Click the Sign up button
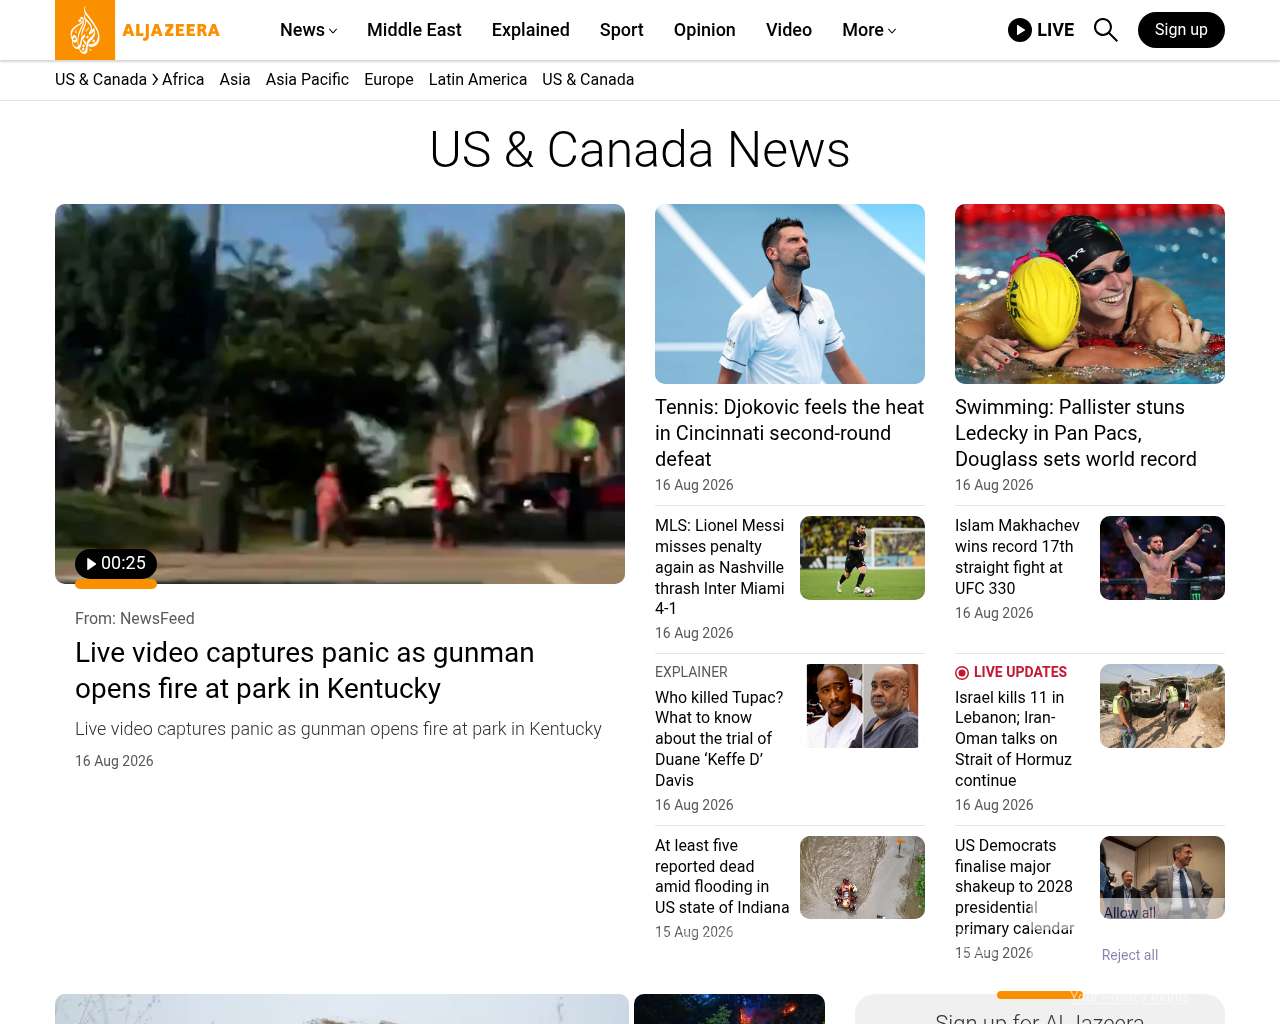 coord(1181,30)
